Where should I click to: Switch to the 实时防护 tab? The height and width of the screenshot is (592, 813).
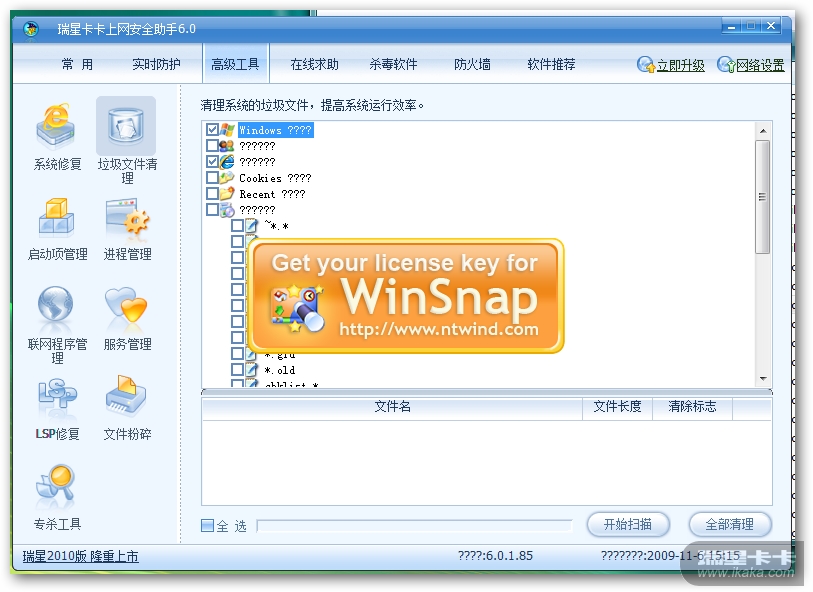click(x=156, y=64)
